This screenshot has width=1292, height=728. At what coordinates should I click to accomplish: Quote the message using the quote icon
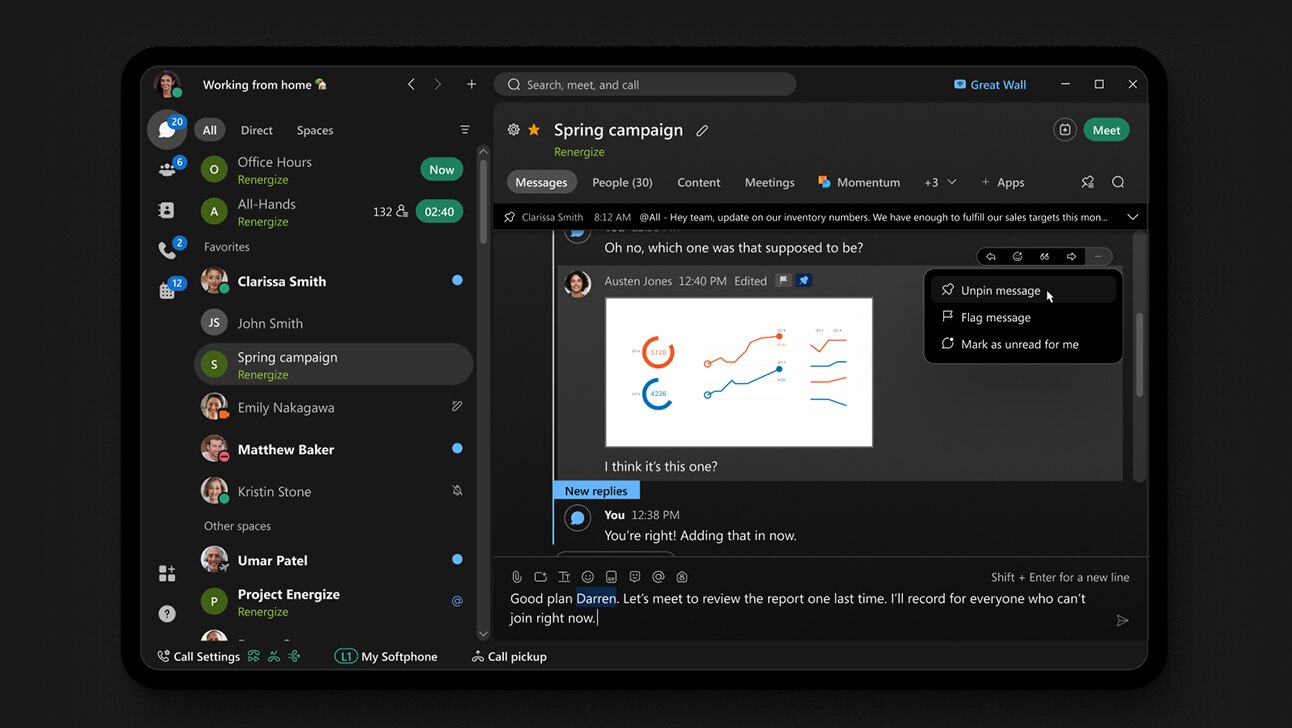click(x=1045, y=257)
